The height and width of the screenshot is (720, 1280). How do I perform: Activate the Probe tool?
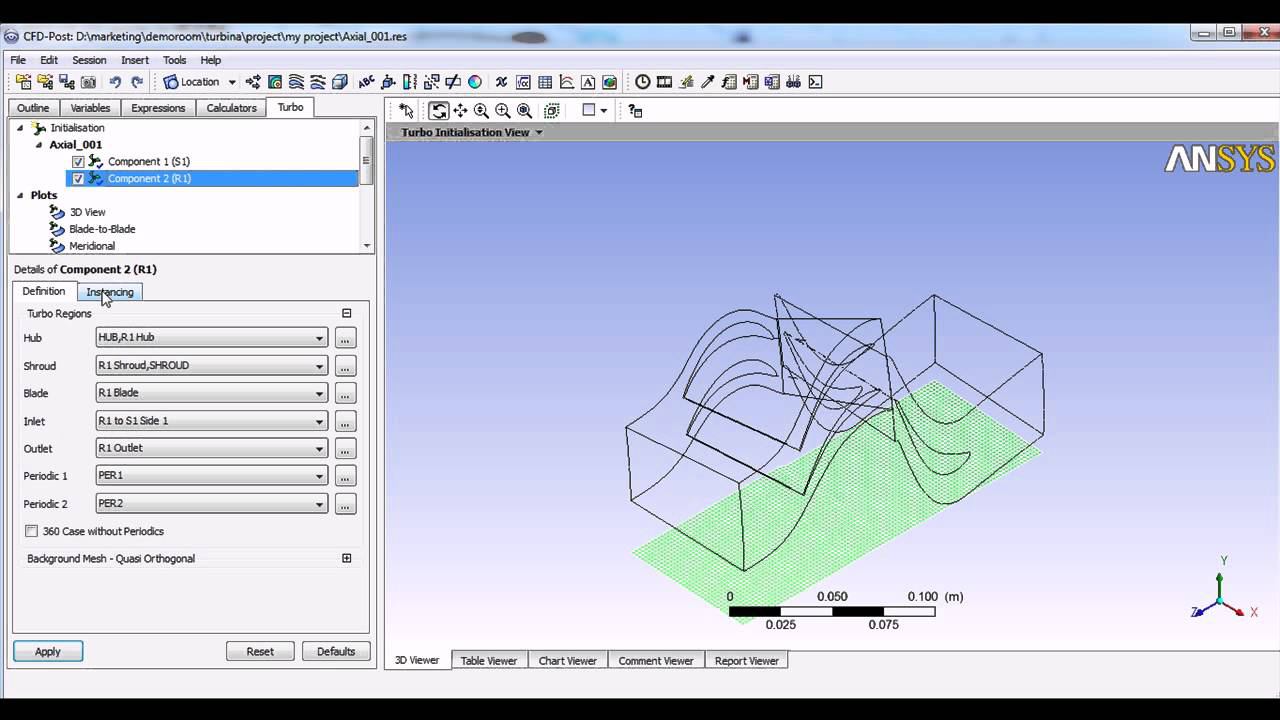[708, 82]
